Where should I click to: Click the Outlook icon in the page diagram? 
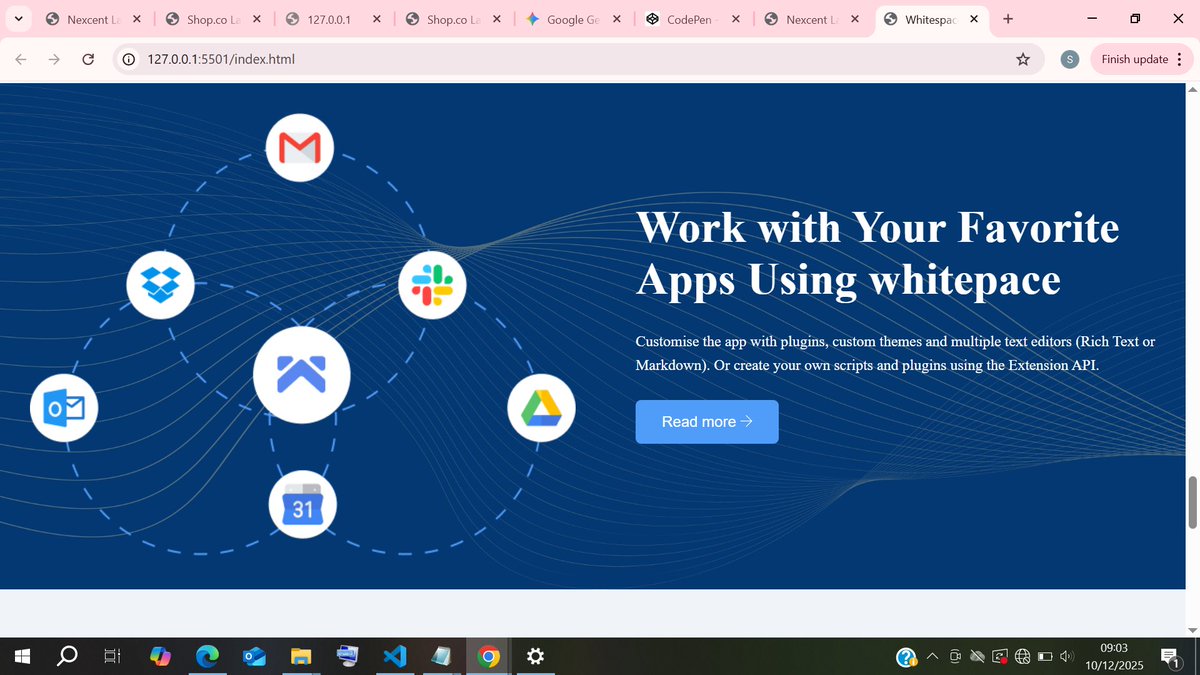click(64, 407)
